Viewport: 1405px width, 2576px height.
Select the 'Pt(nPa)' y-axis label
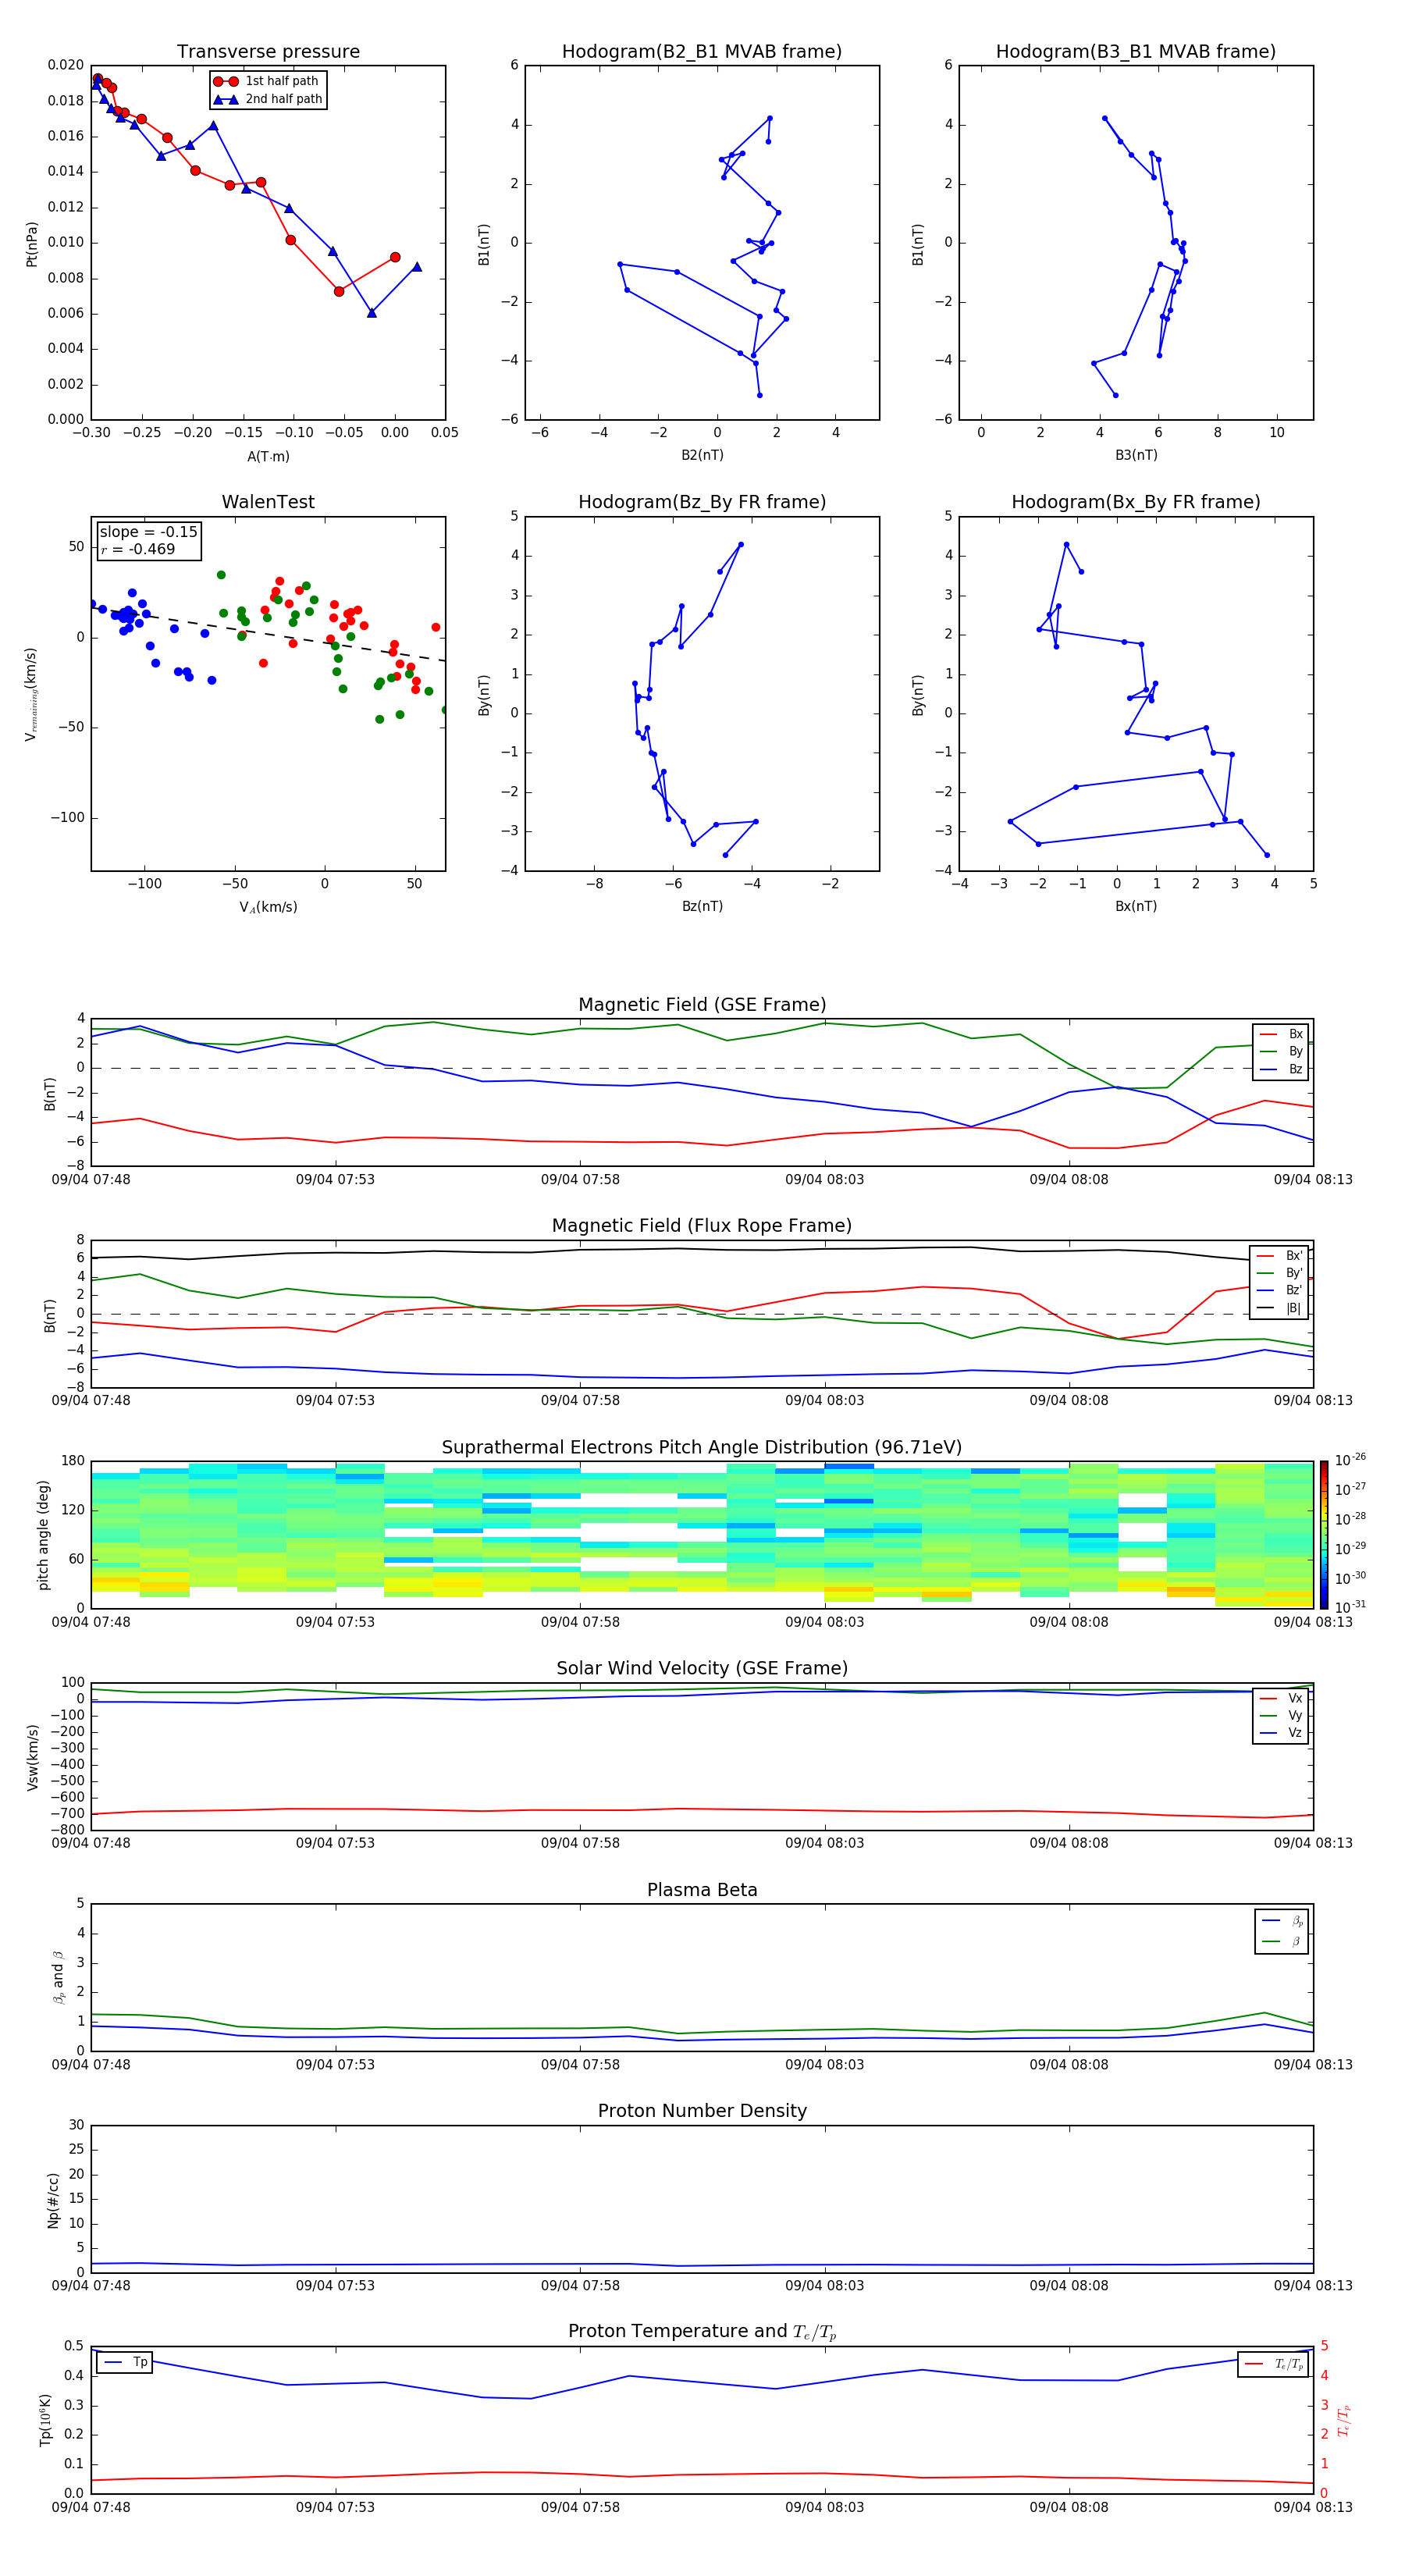point(31,244)
